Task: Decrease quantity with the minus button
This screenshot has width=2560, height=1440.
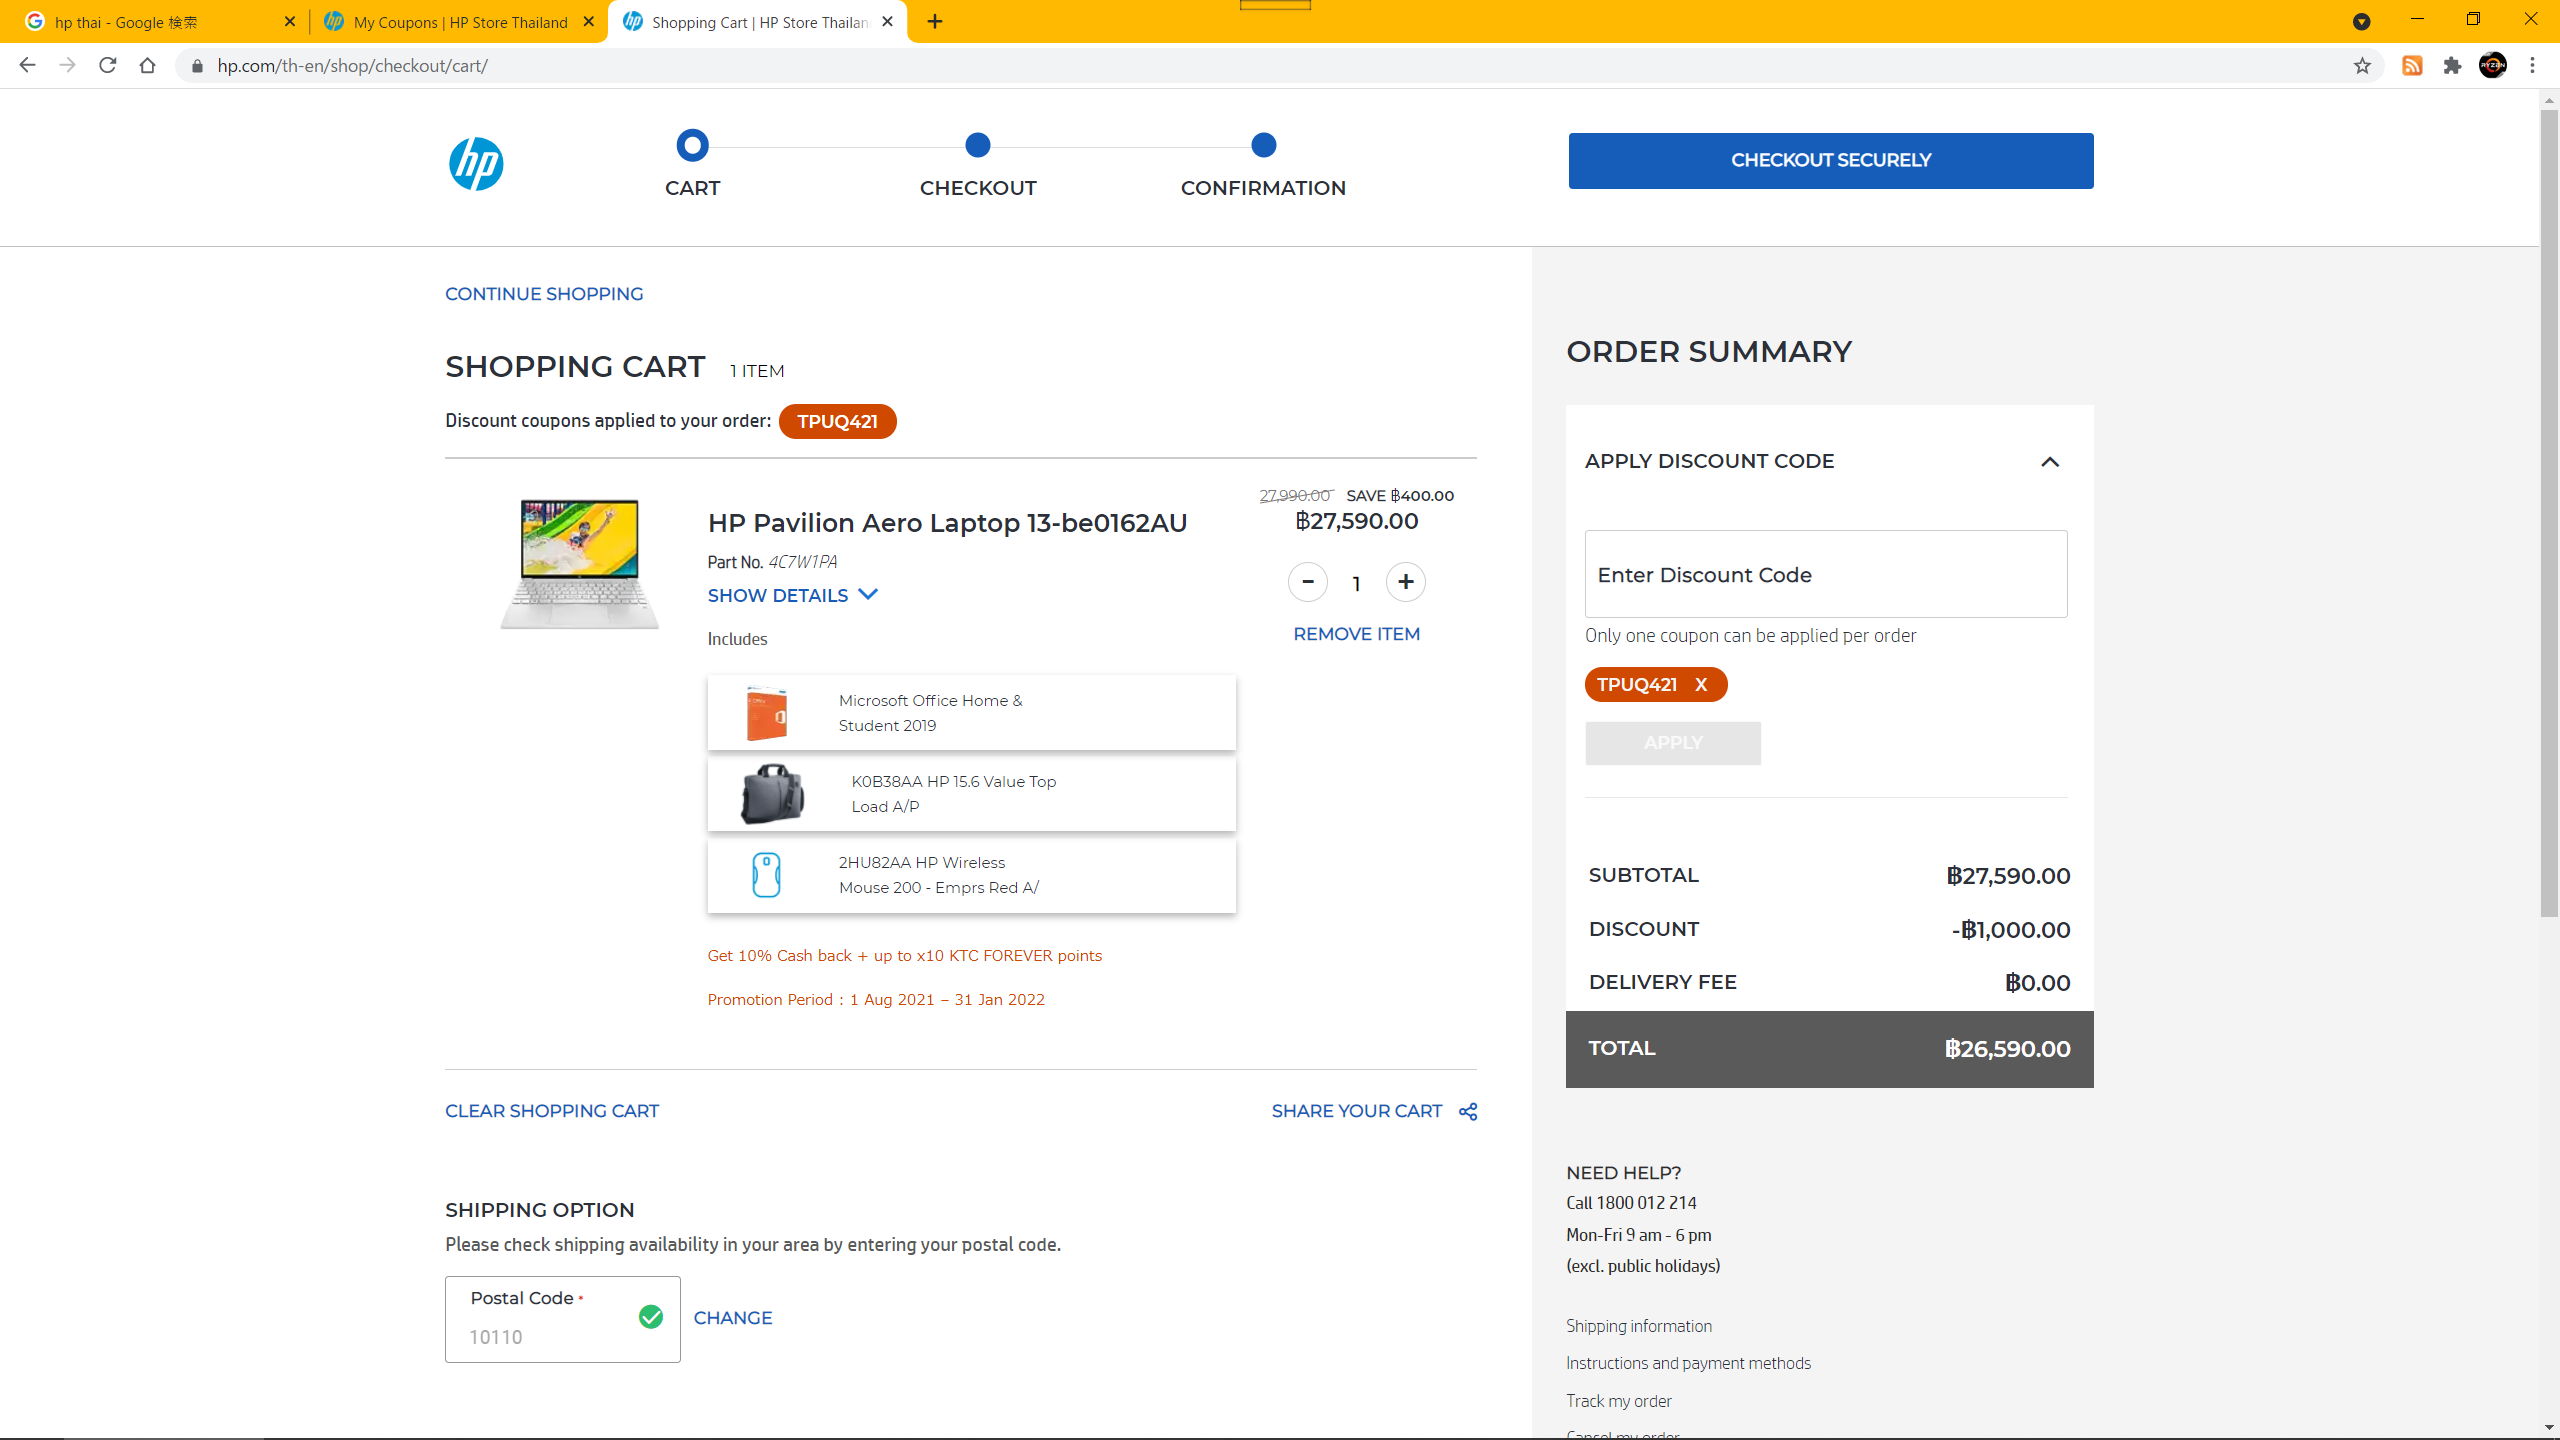Action: pyautogui.click(x=1307, y=582)
